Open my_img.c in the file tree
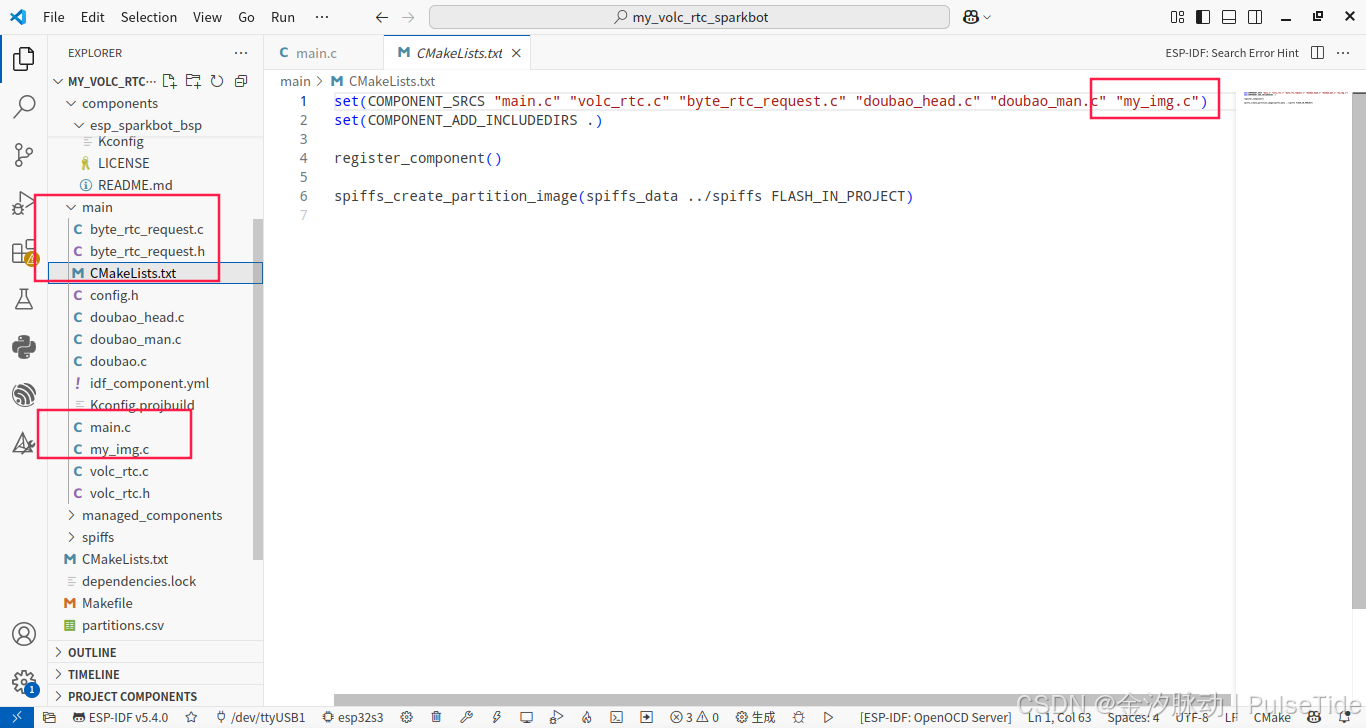Screen dimensions: 1366x728 119,449
